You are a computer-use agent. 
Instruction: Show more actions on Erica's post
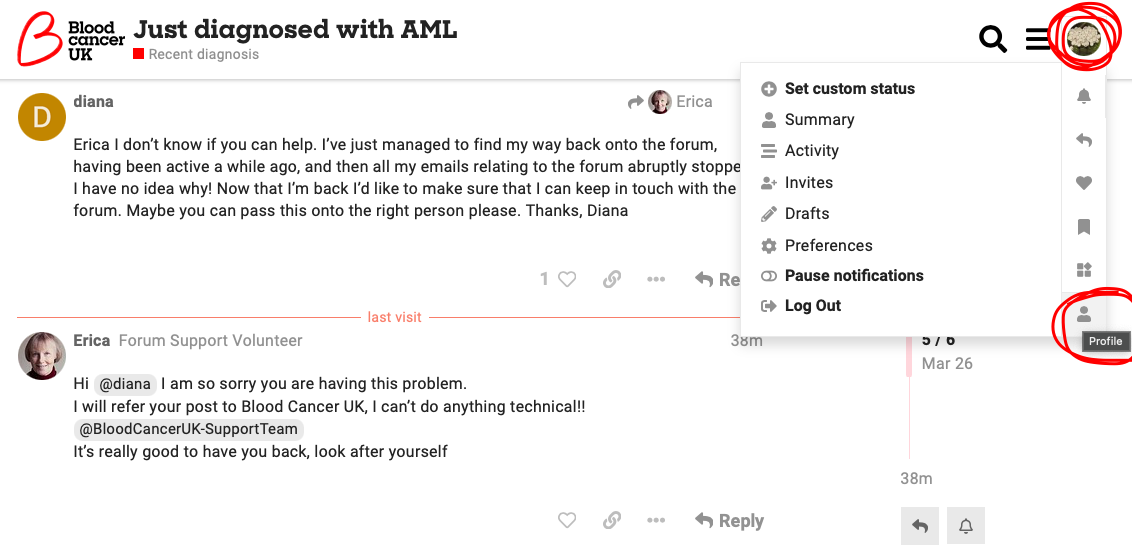pyautogui.click(x=656, y=520)
